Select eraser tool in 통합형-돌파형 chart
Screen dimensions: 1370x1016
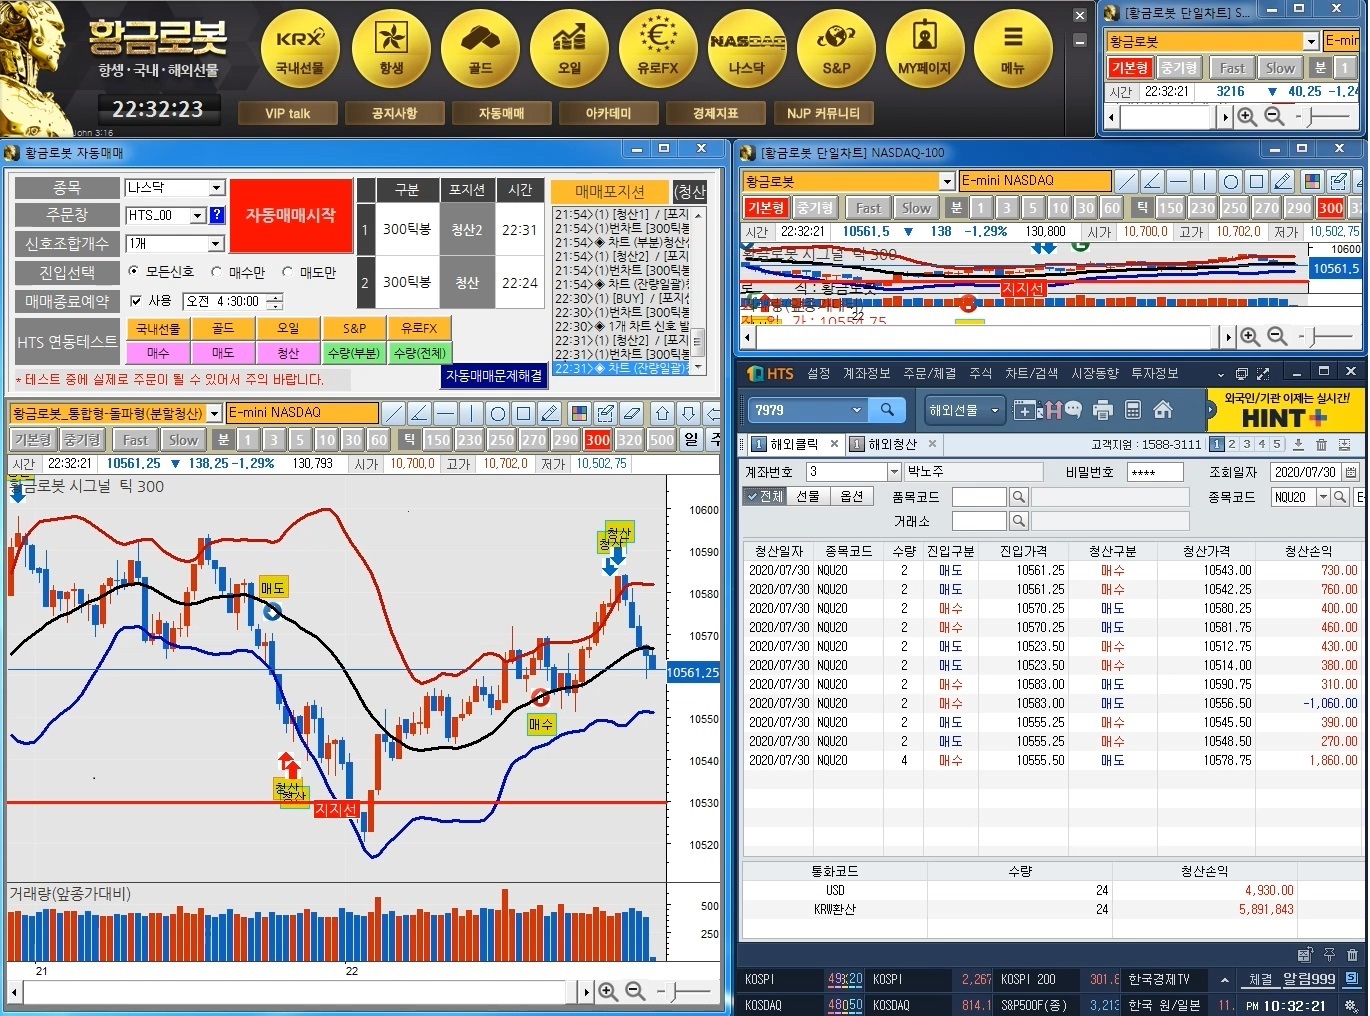tap(631, 413)
